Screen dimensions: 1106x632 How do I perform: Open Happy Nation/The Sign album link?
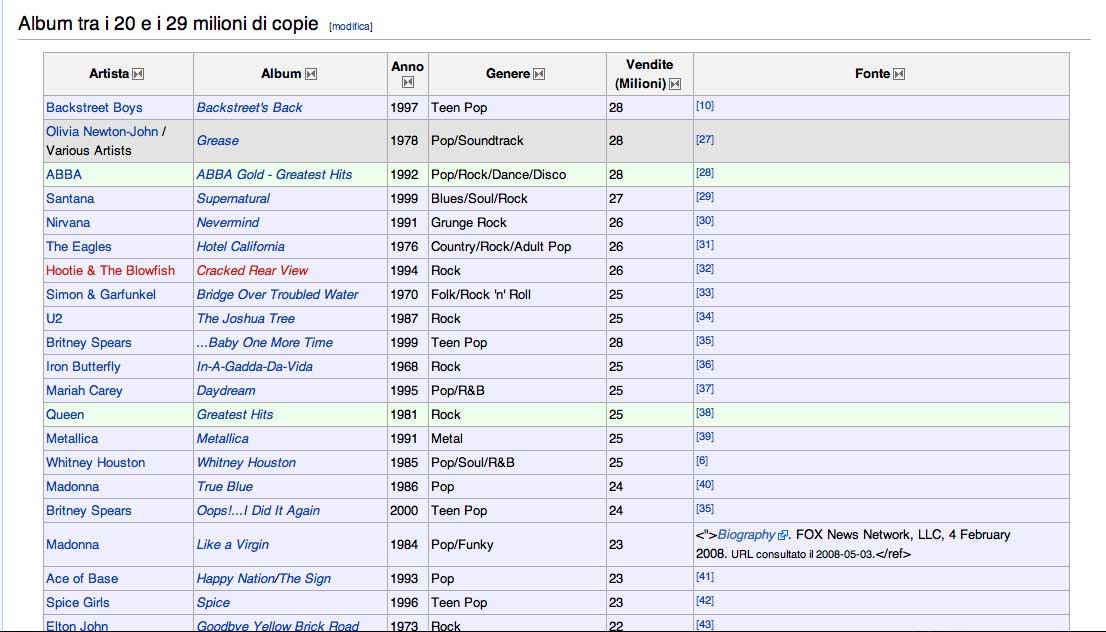[x=263, y=578]
